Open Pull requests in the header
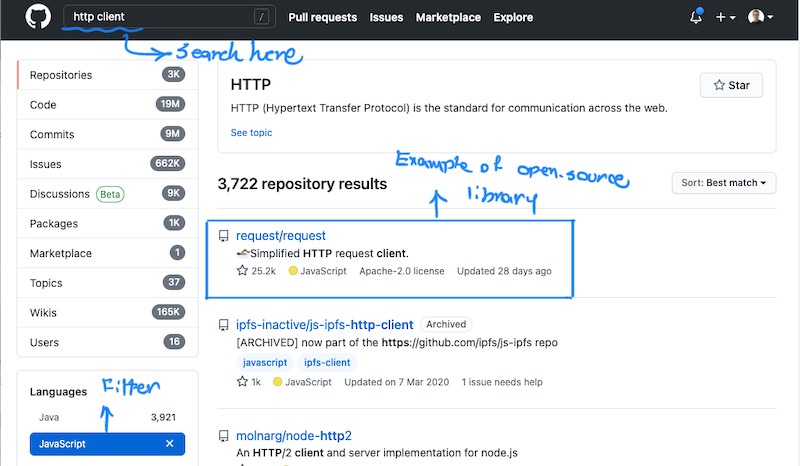This screenshot has width=800, height=466. tap(322, 17)
